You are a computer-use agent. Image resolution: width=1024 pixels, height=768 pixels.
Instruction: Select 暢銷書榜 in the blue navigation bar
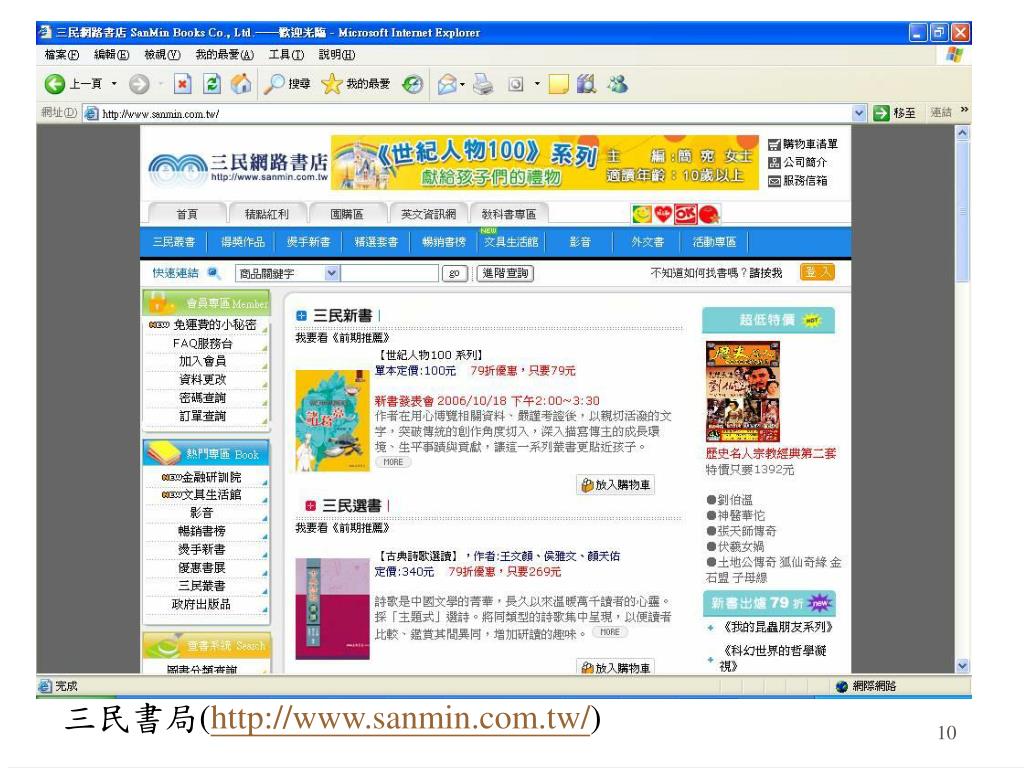coord(443,242)
